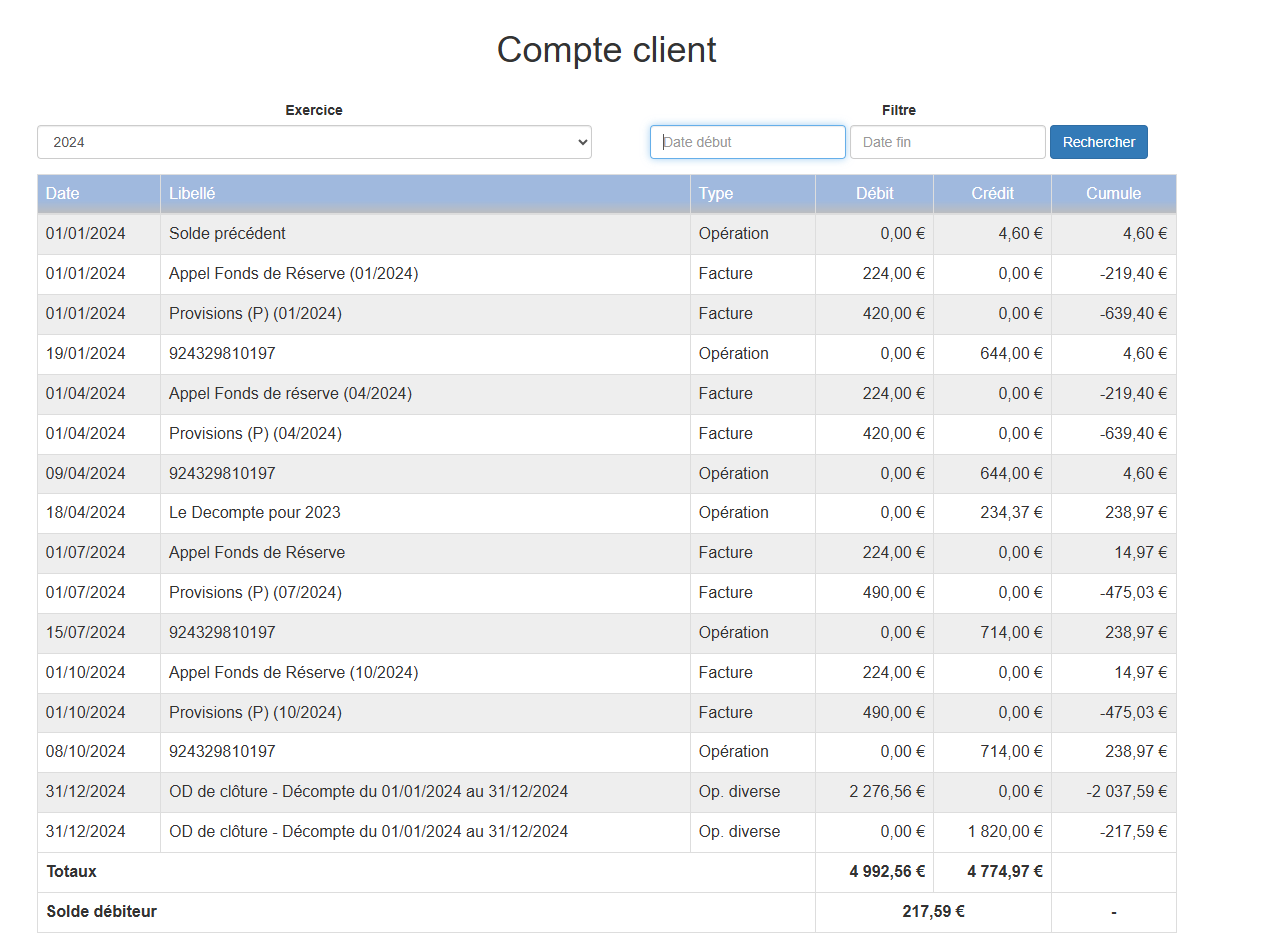Image resolution: width=1283 pixels, height=948 pixels.
Task: Select Appel Fonds de Réserve (01/2024) row
Action: (293, 274)
